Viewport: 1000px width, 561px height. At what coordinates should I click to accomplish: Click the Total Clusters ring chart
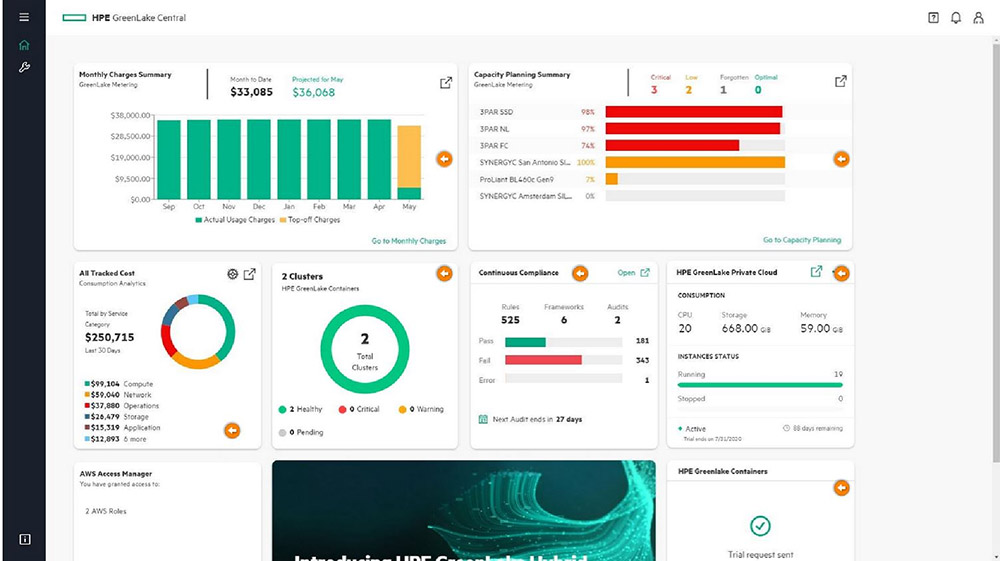pos(364,349)
